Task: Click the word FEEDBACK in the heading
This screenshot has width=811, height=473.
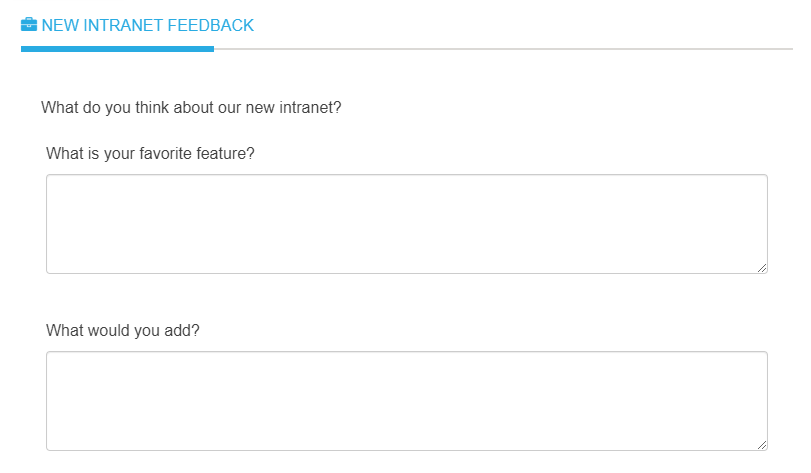Action: point(209,25)
